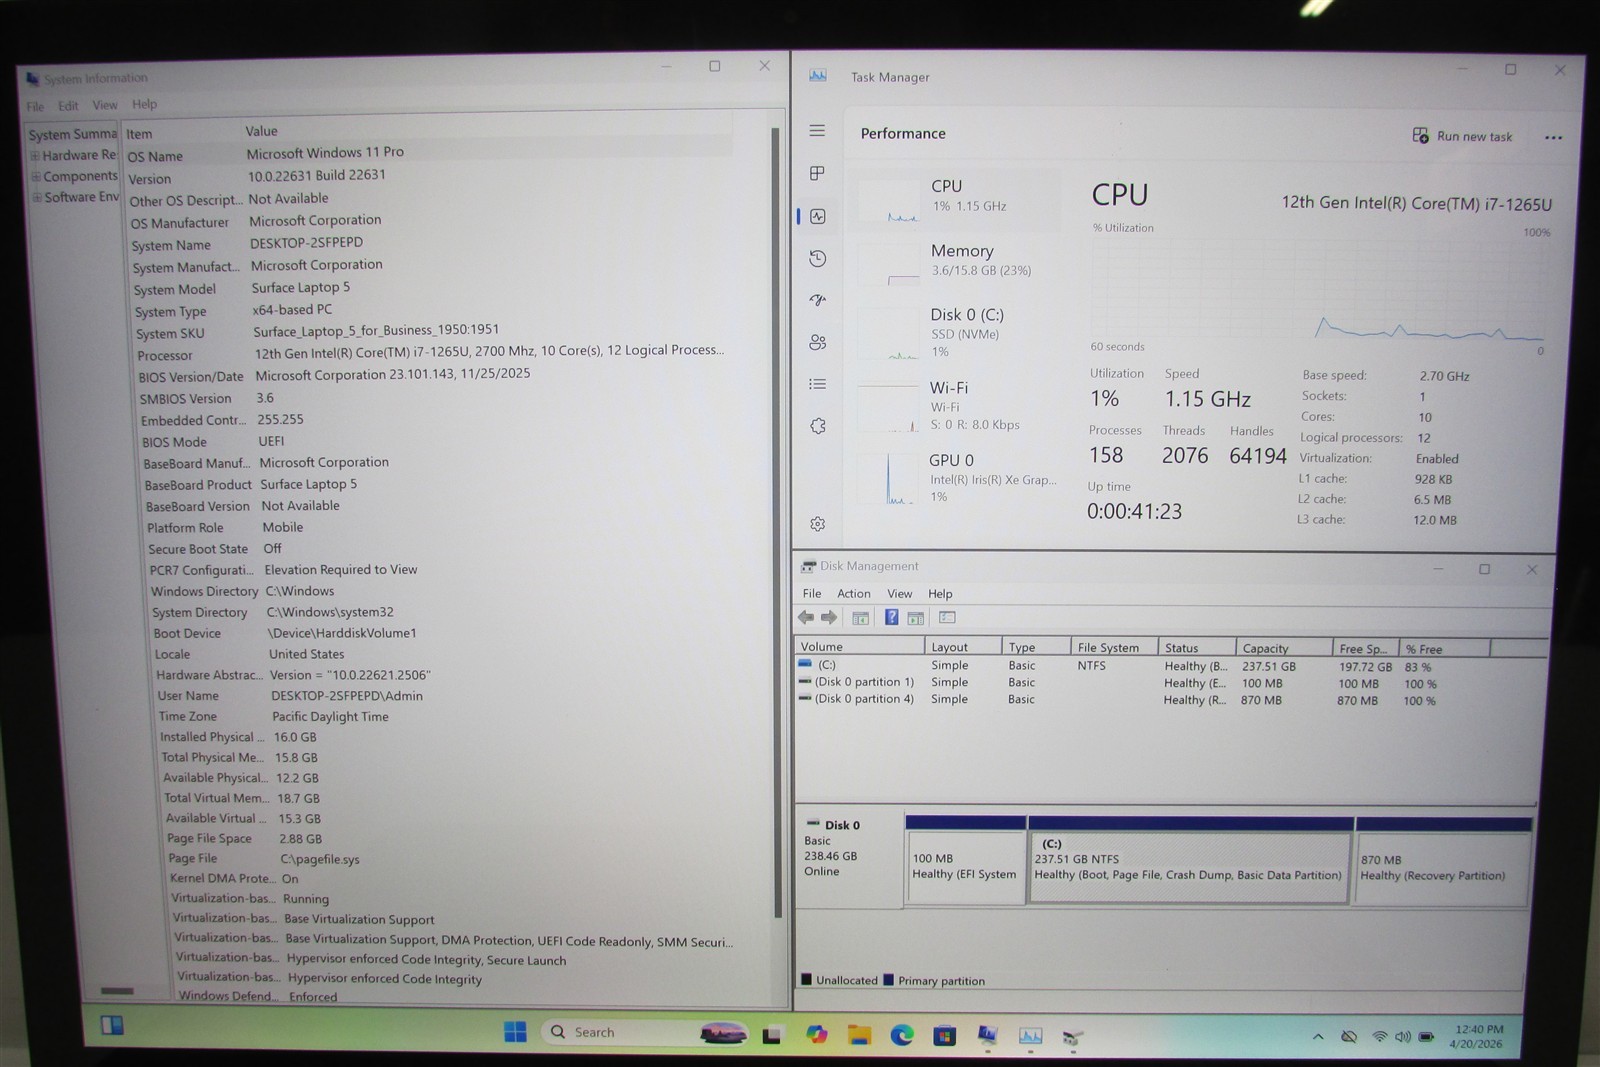Open Services icon in Task Manager sidebar

point(817,426)
